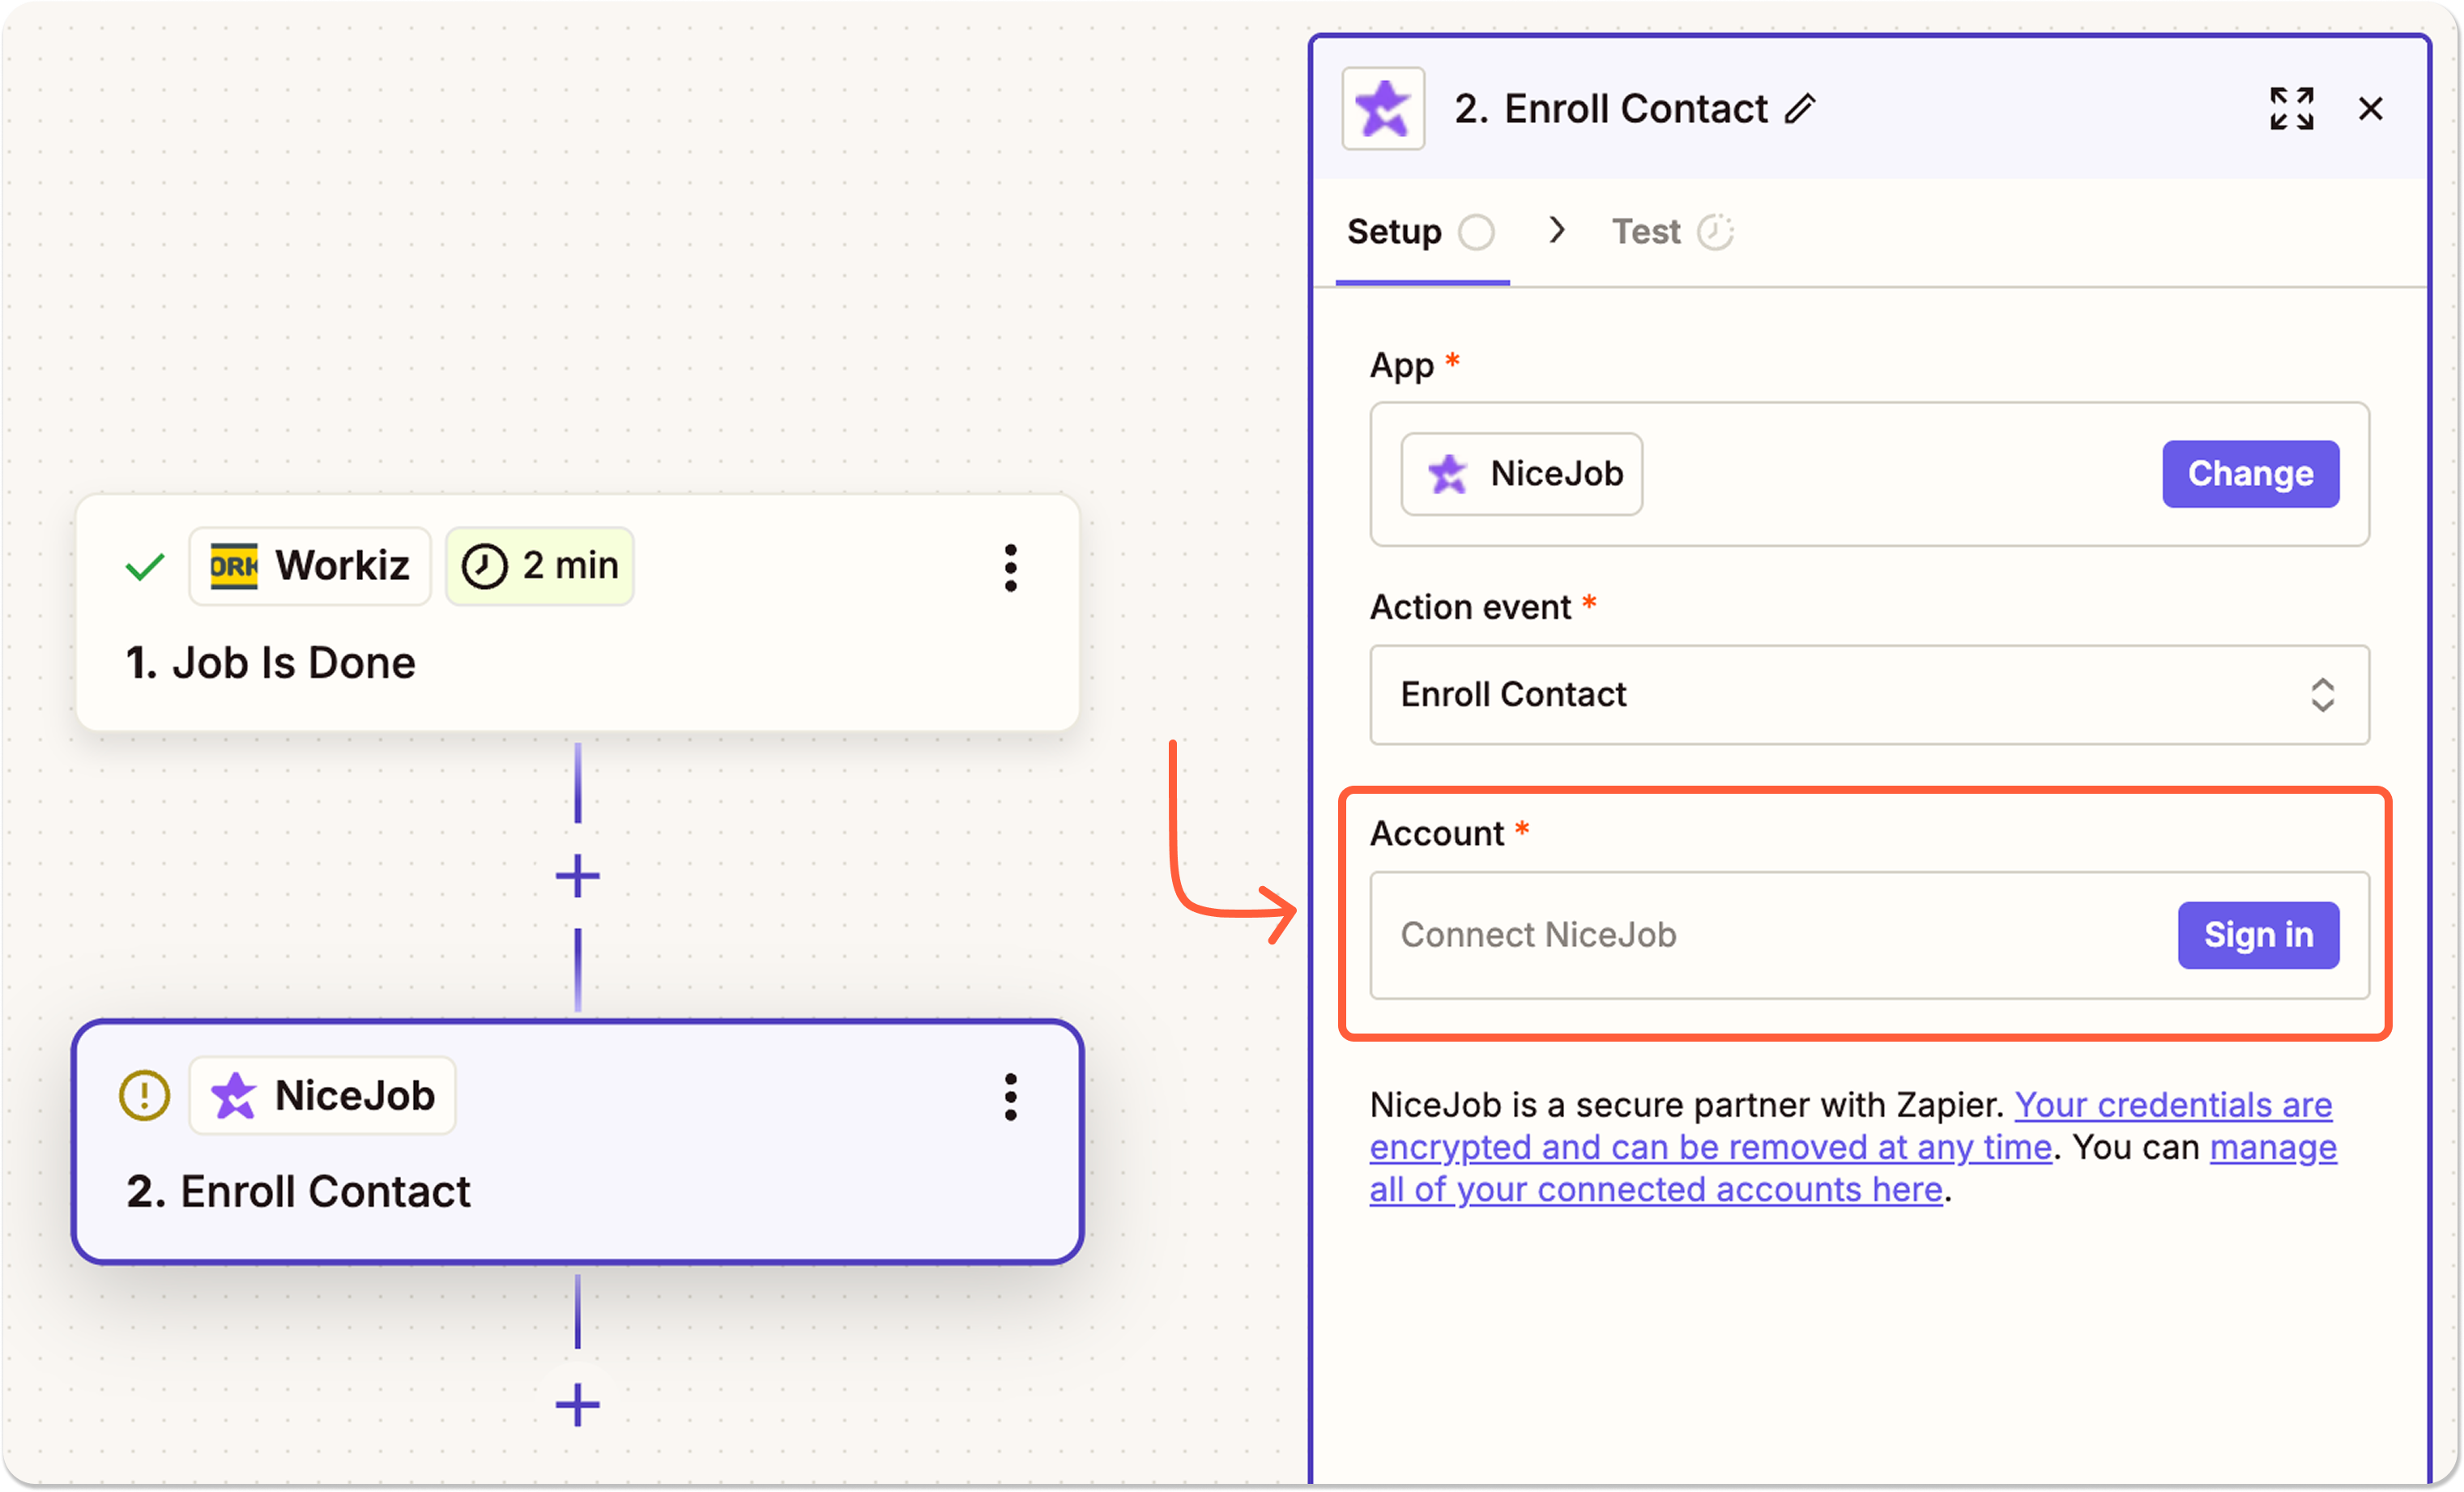The image size is (2464, 1492).
Task: Add a step after Enroll Contact
Action: 577,1404
